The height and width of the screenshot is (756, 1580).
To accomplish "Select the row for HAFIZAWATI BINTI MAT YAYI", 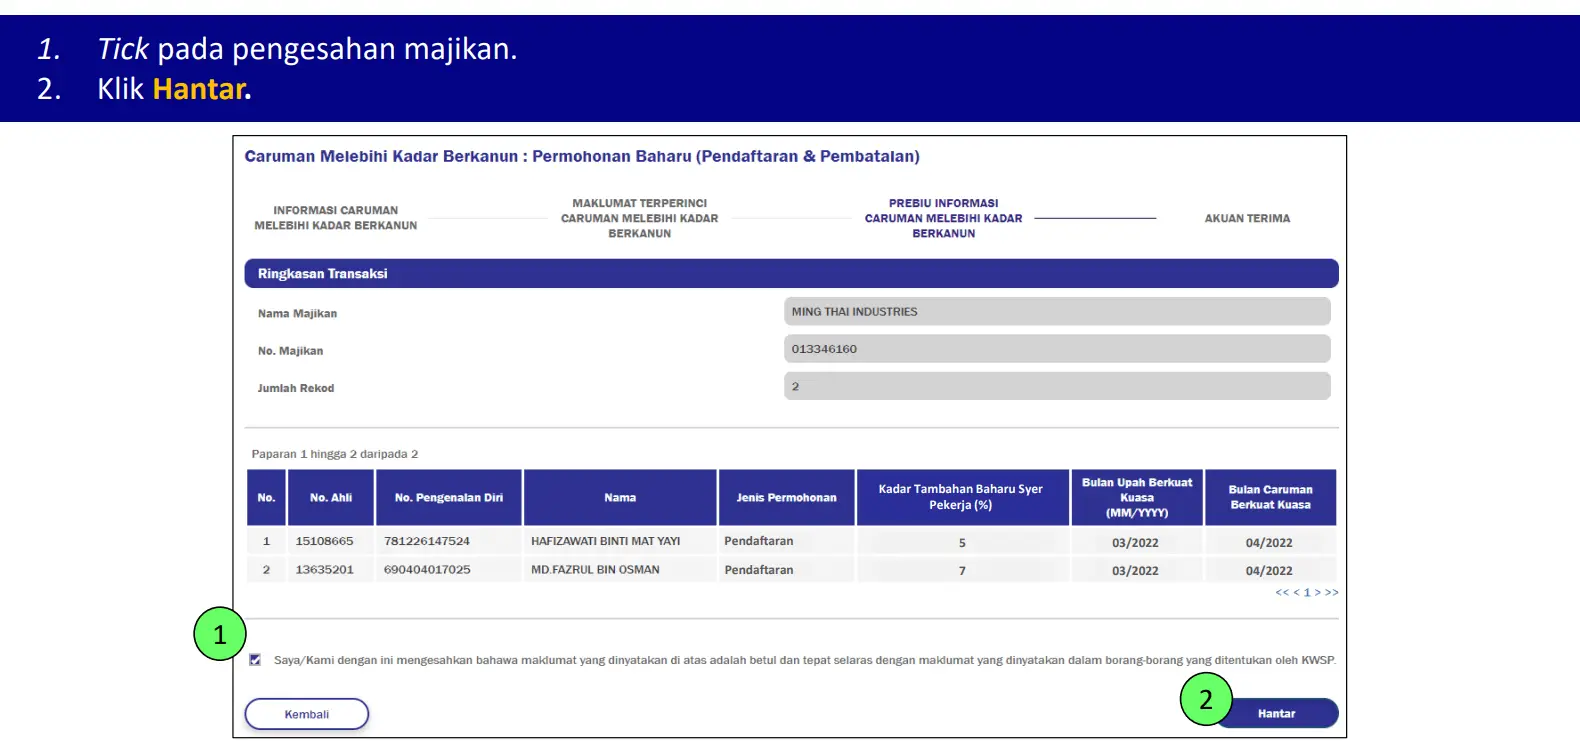I will [x=792, y=541].
